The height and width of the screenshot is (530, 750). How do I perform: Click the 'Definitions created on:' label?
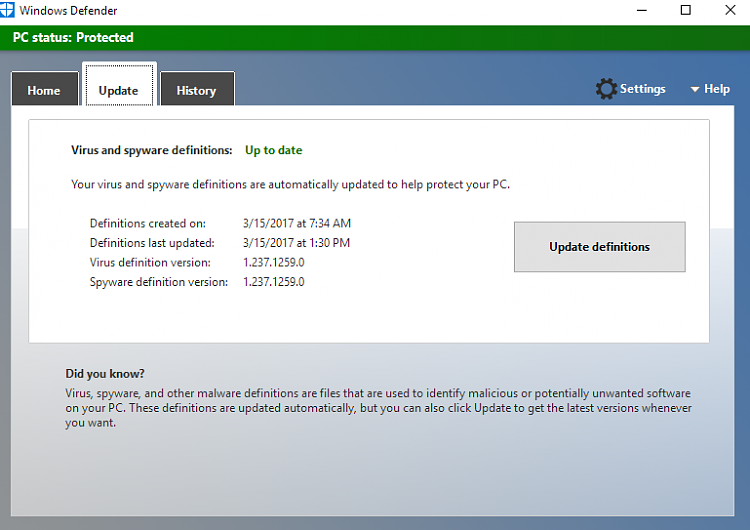point(148,223)
